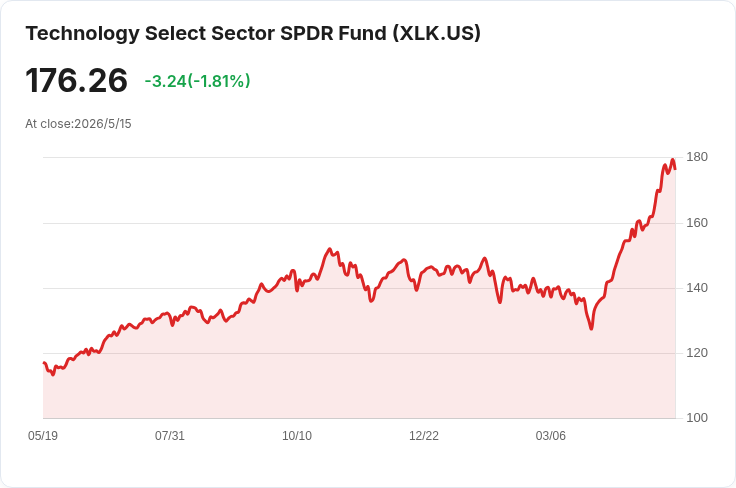Select the 12/22 x-axis date label
This screenshot has height=488, width=736.
(x=424, y=435)
